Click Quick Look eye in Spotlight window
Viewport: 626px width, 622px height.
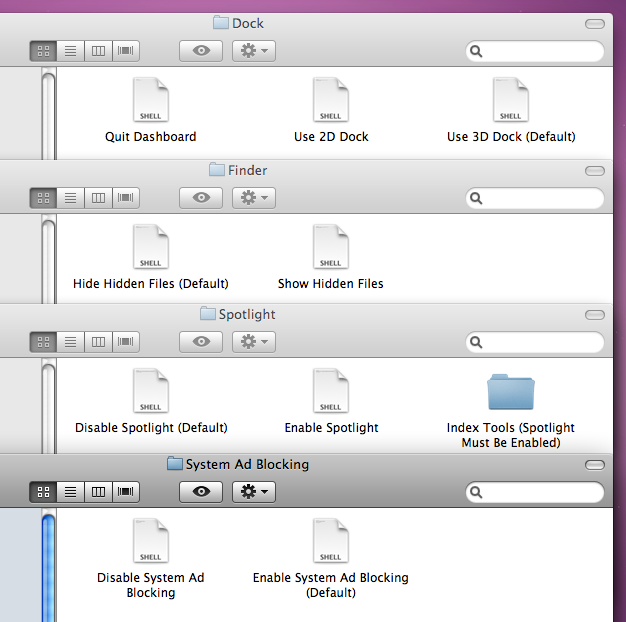[x=201, y=342]
